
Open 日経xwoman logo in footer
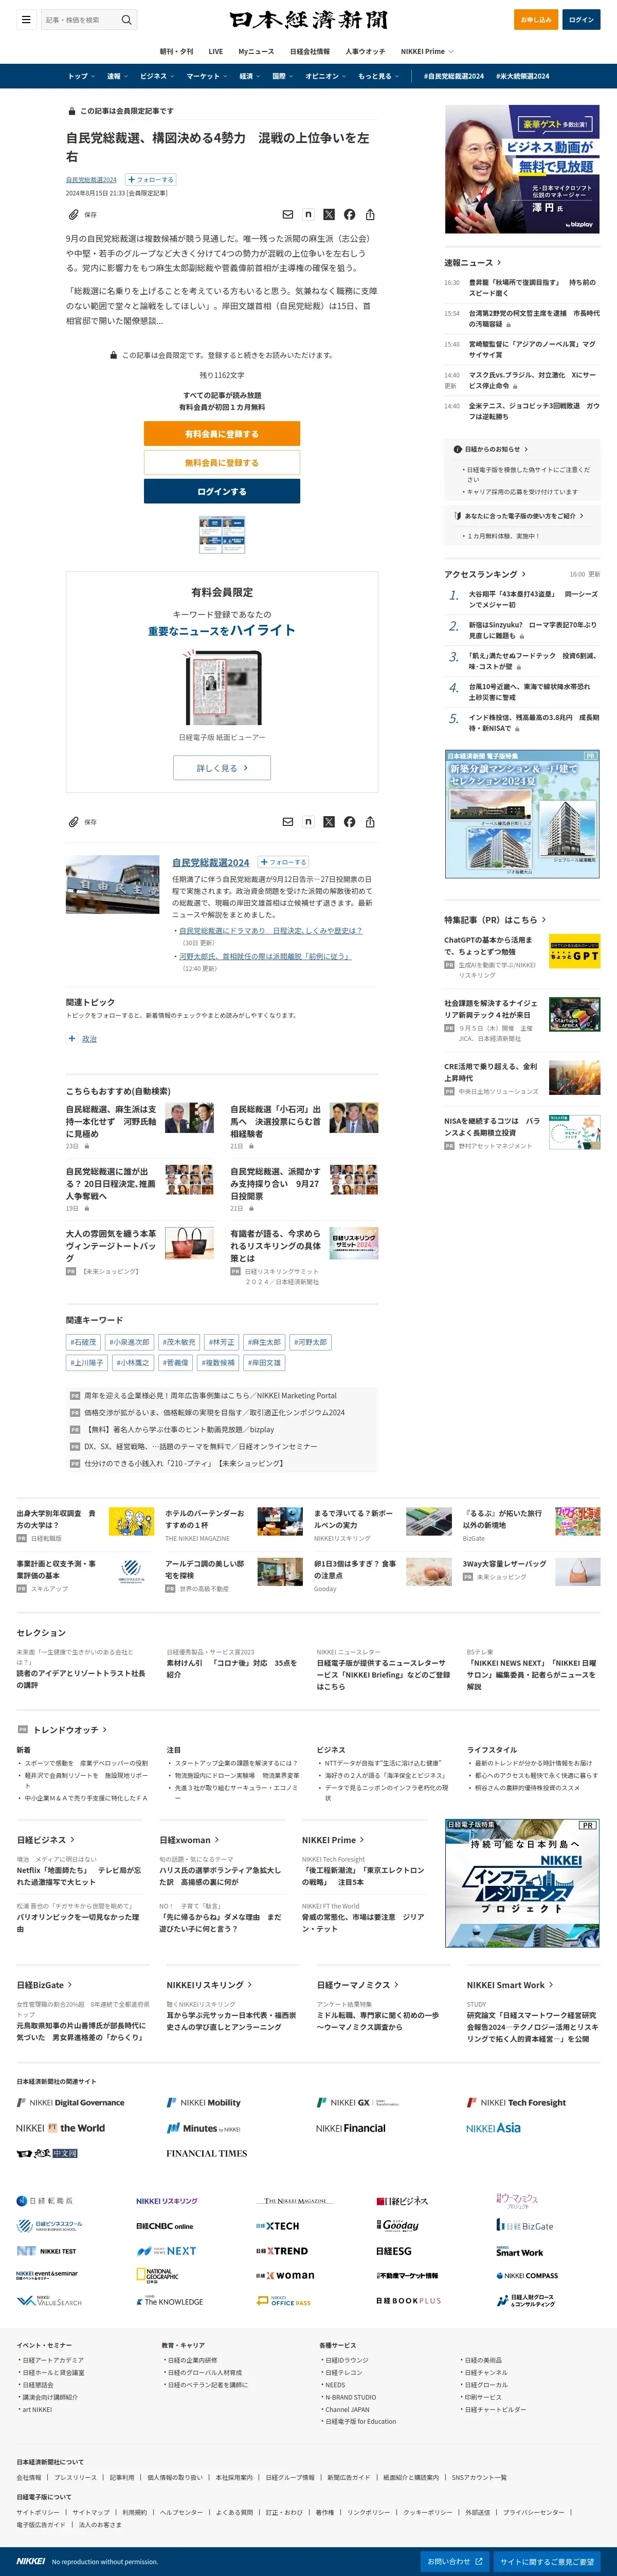point(285,2275)
